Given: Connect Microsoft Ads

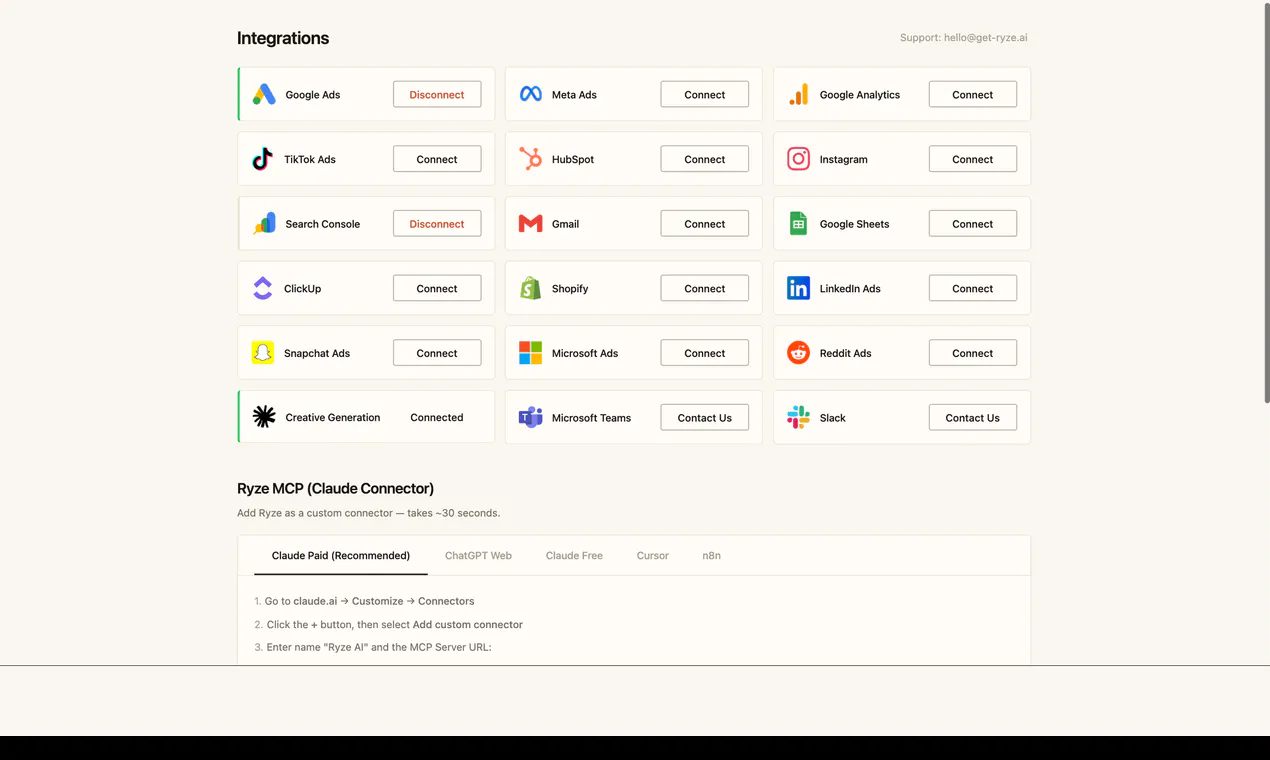Looking at the screenshot, I should 705,352.
